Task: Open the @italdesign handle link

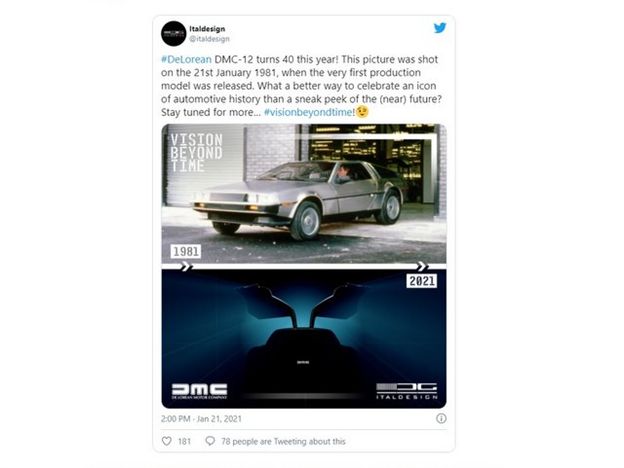Action: tap(209, 39)
